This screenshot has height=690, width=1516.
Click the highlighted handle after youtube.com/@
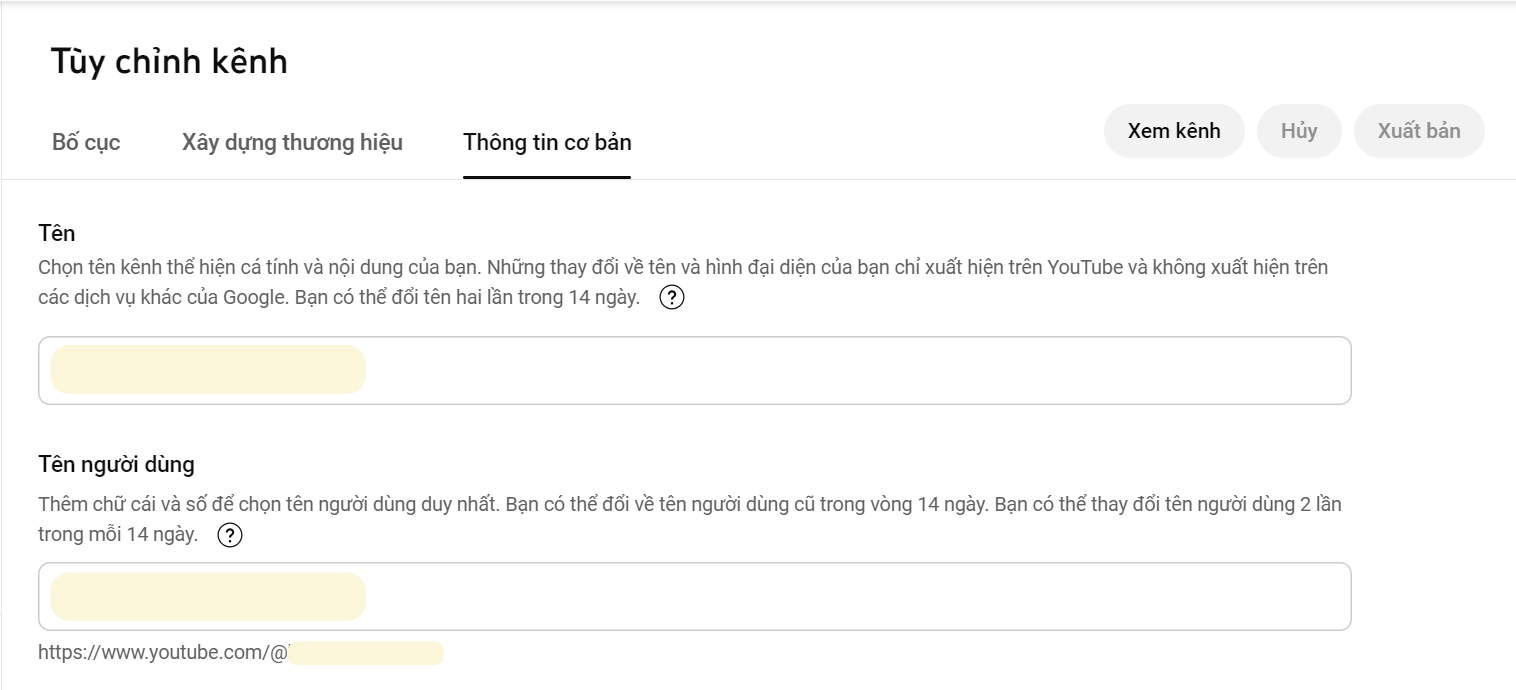pos(366,653)
